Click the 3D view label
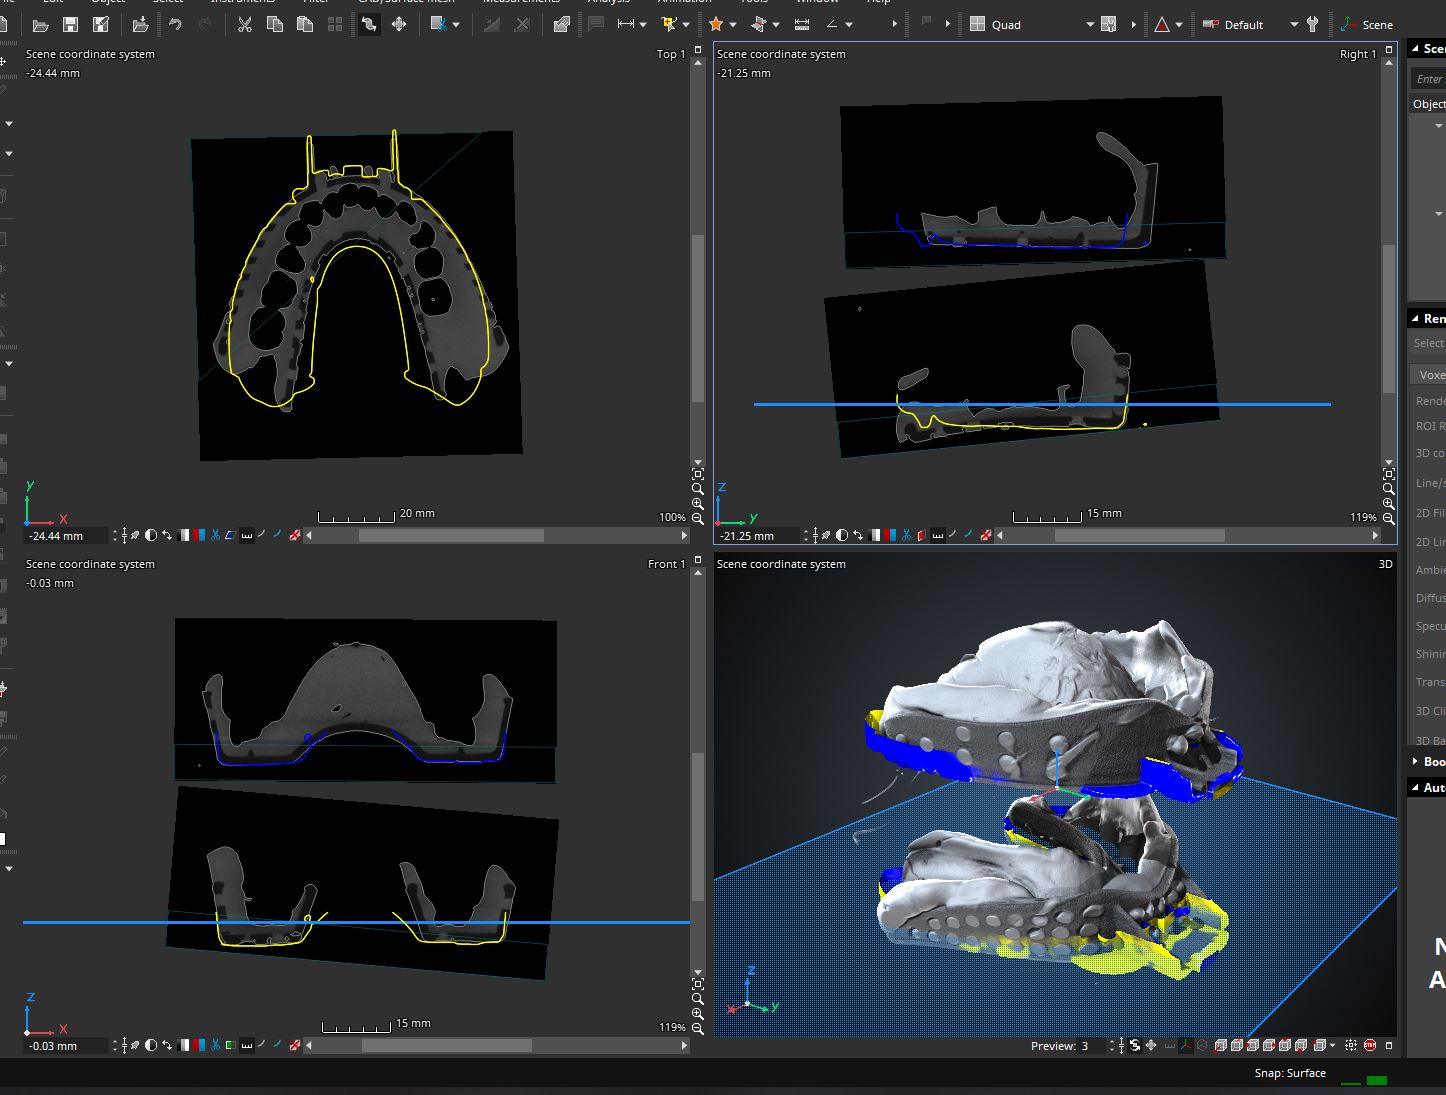The height and width of the screenshot is (1095, 1446). (1385, 564)
